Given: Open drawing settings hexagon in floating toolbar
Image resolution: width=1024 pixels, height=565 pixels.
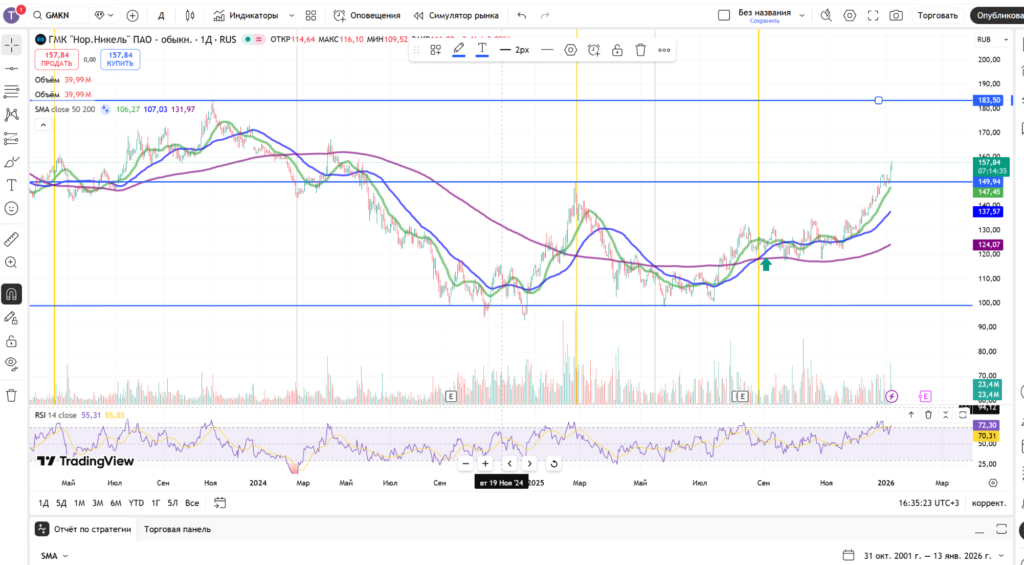Looking at the screenshot, I should pyautogui.click(x=571, y=50).
